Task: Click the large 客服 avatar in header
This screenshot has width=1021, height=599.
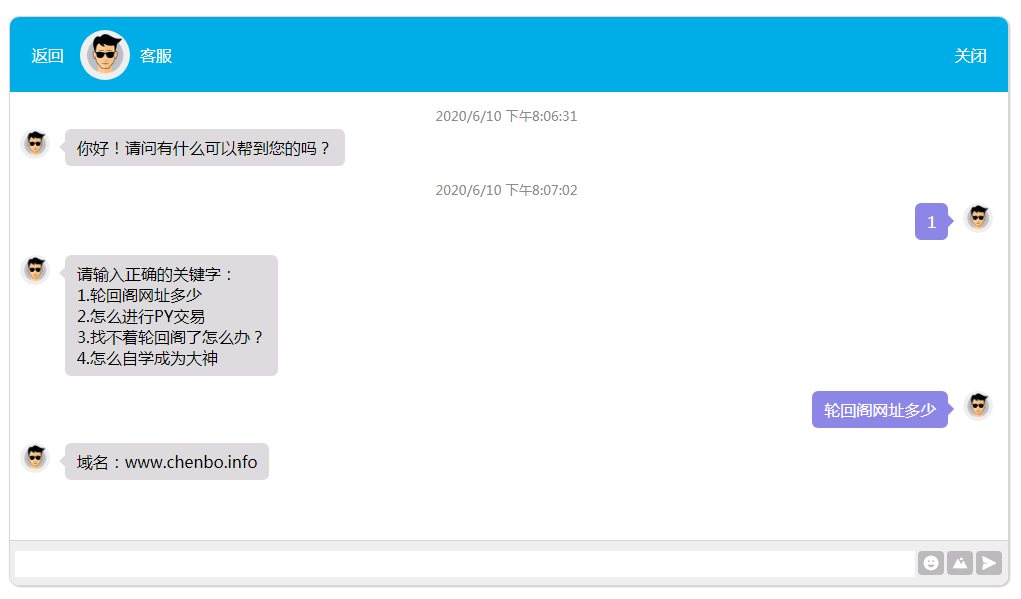Action: click(x=105, y=55)
